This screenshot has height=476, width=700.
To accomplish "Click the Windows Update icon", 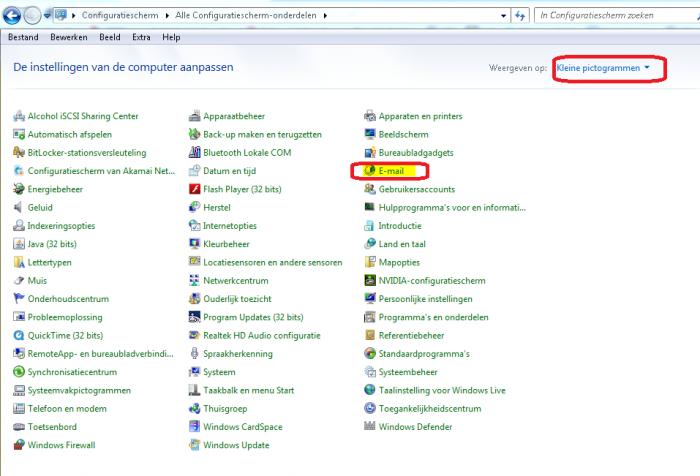I will point(194,445).
